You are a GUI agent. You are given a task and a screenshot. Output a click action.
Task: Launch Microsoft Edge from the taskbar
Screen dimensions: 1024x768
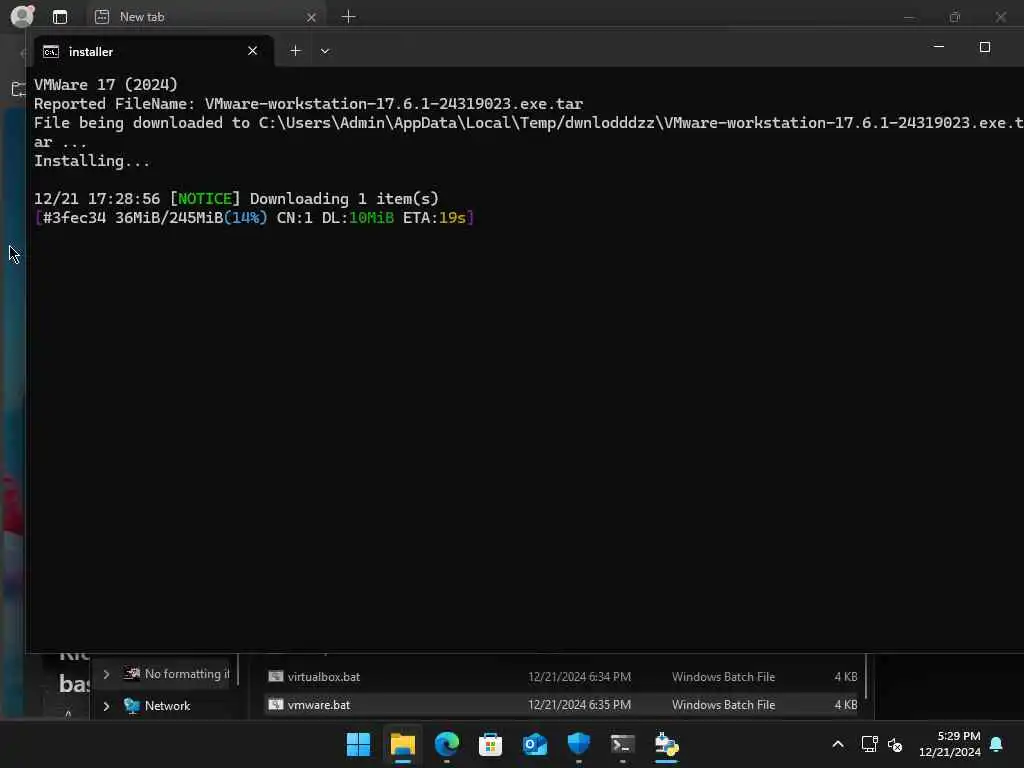point(447,744)
